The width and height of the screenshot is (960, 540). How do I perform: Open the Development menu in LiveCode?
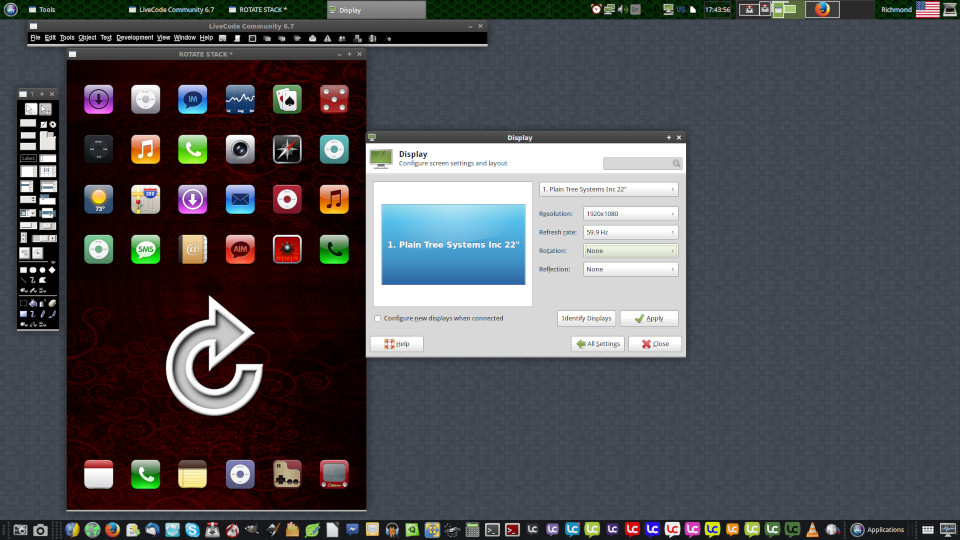coord(135,37)
